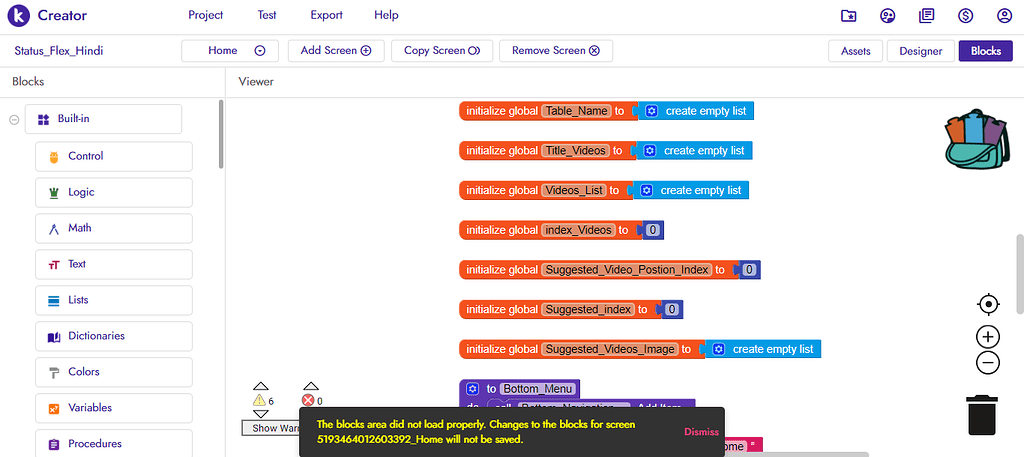1024x457 pixels.
Task: Open the Test menu
Action: pos(267,15)
